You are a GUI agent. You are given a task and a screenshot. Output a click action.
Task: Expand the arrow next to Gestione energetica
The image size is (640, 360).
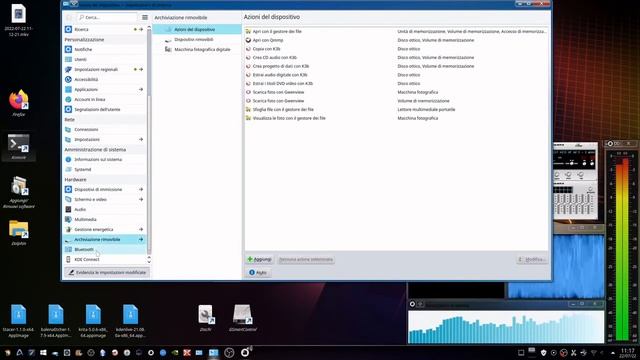pos(141,229)
